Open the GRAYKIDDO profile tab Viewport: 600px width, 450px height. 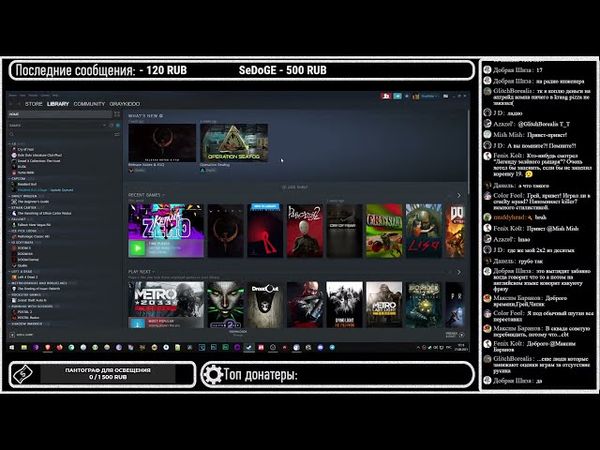tap(125, 104)
